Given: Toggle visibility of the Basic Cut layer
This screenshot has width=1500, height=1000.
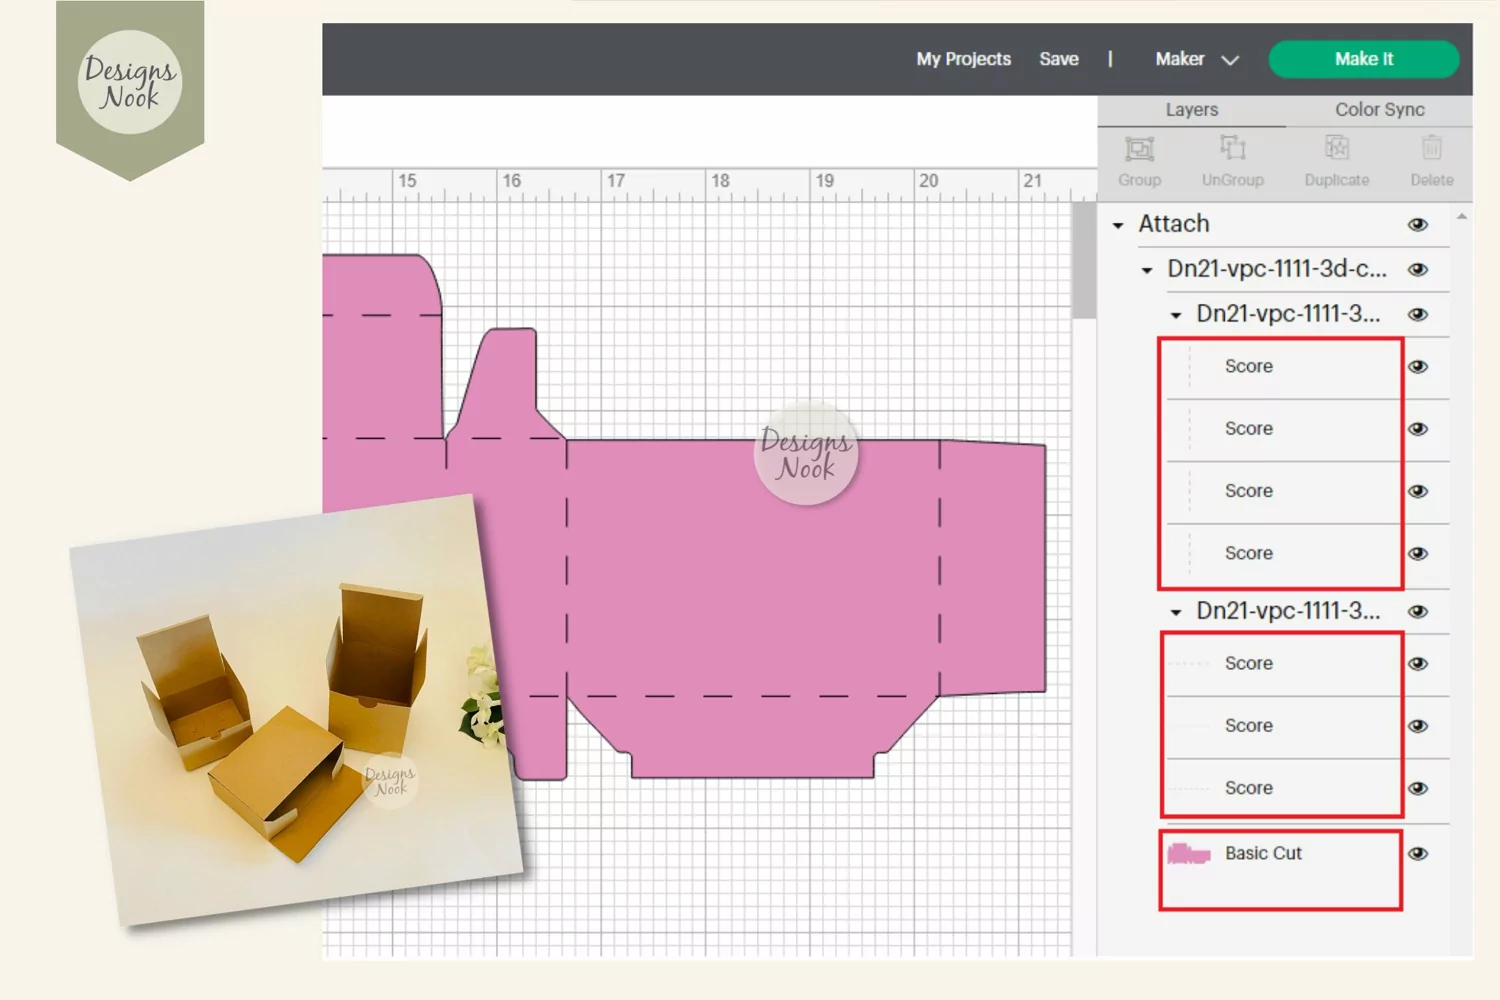Looking at the screenshot, I should pos(1418,854).
